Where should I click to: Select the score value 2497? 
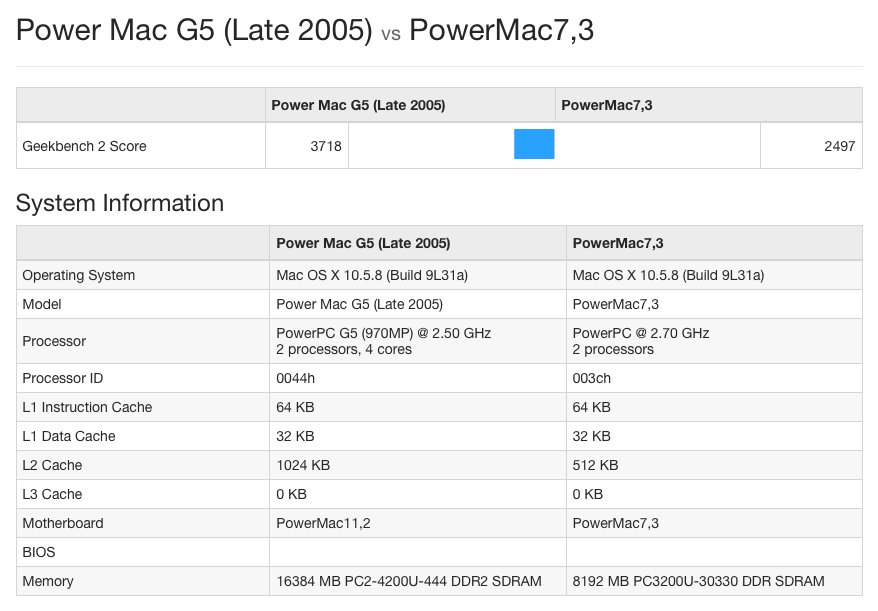[839, 146]
